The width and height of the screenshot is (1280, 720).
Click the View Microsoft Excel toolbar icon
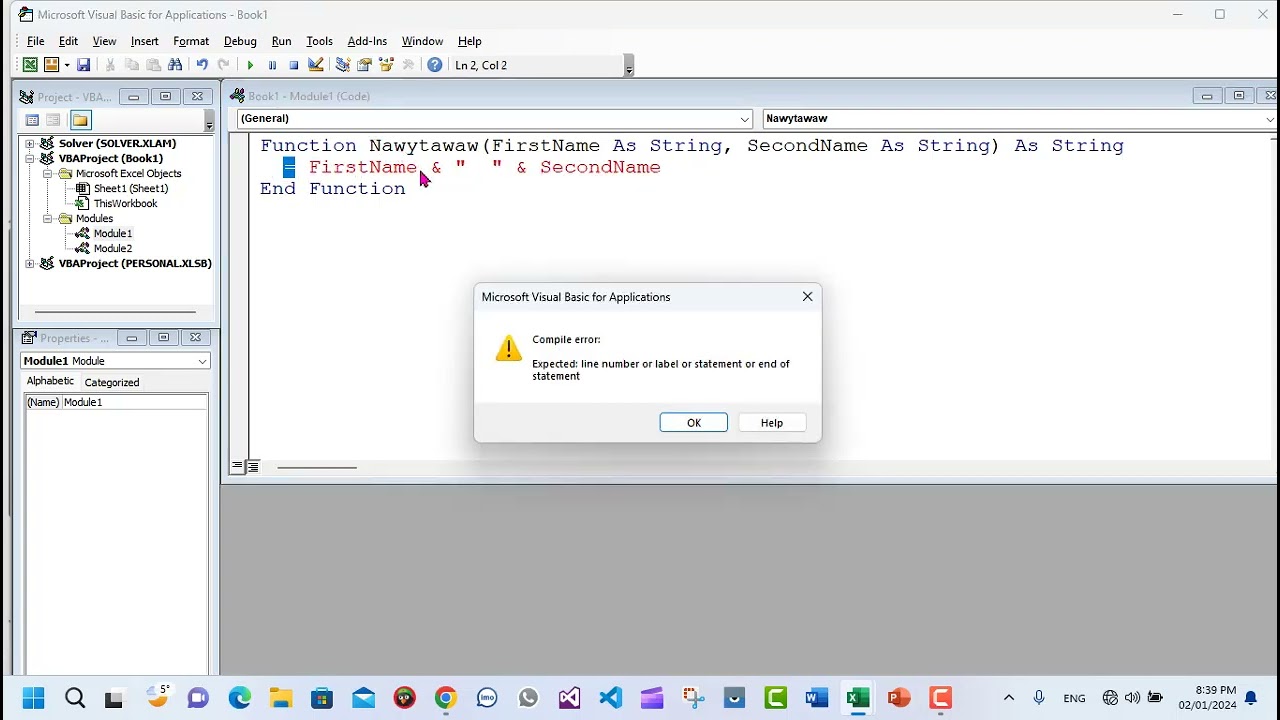[x=30, y=65]
